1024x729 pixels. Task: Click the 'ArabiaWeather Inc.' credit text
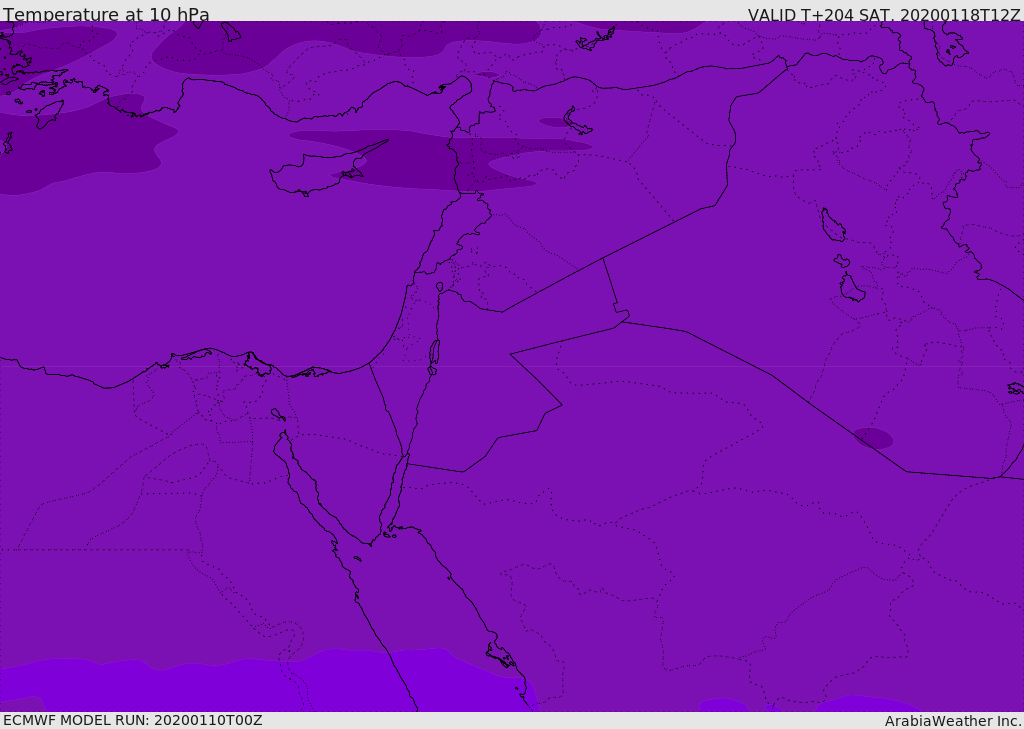(x=954, y=721)
